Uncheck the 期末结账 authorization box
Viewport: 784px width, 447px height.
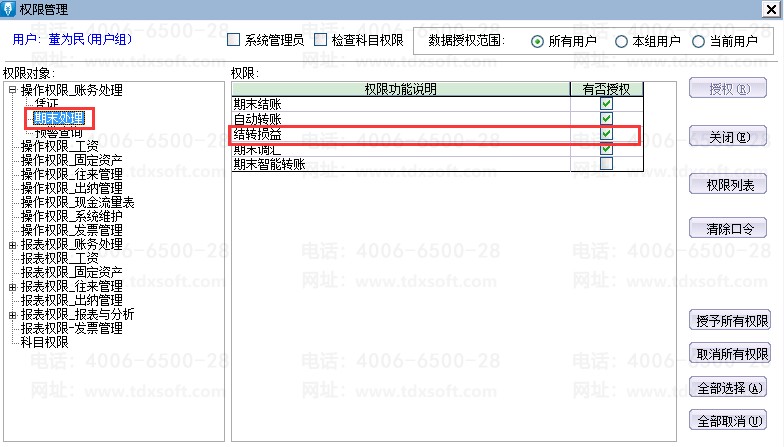point(606,104)
